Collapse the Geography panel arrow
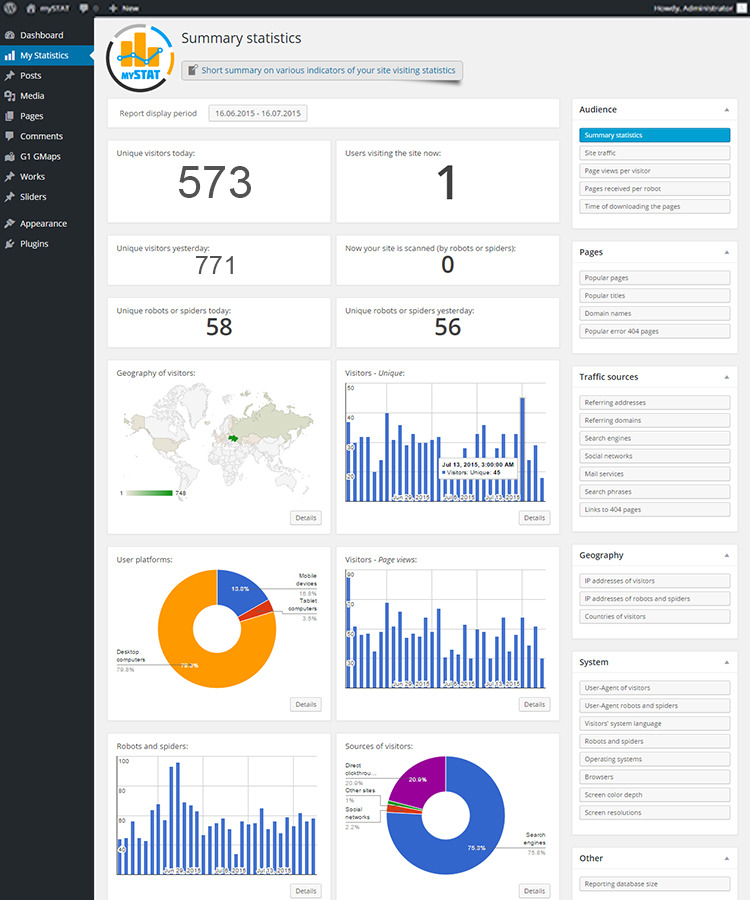 [726, 555]
